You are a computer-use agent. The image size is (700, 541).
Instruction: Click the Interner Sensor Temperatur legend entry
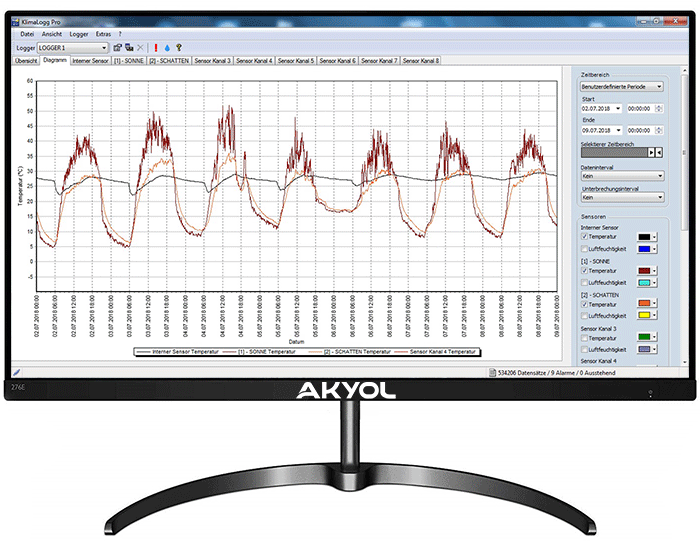point(177,352)
